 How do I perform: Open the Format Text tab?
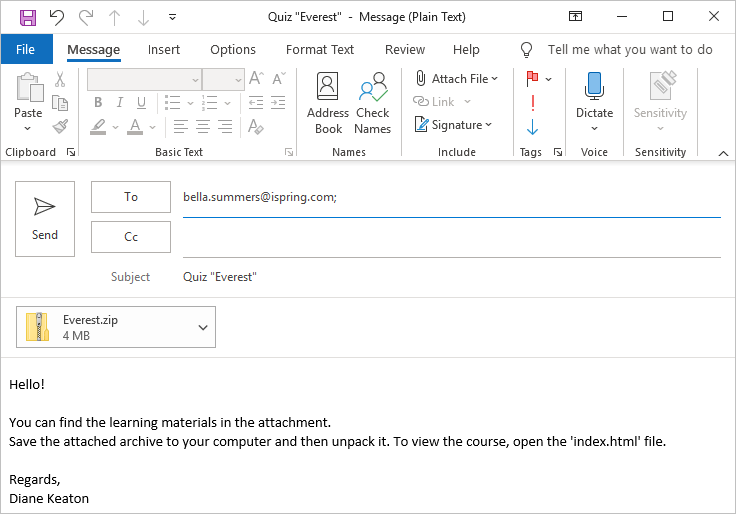coord(320,50)
